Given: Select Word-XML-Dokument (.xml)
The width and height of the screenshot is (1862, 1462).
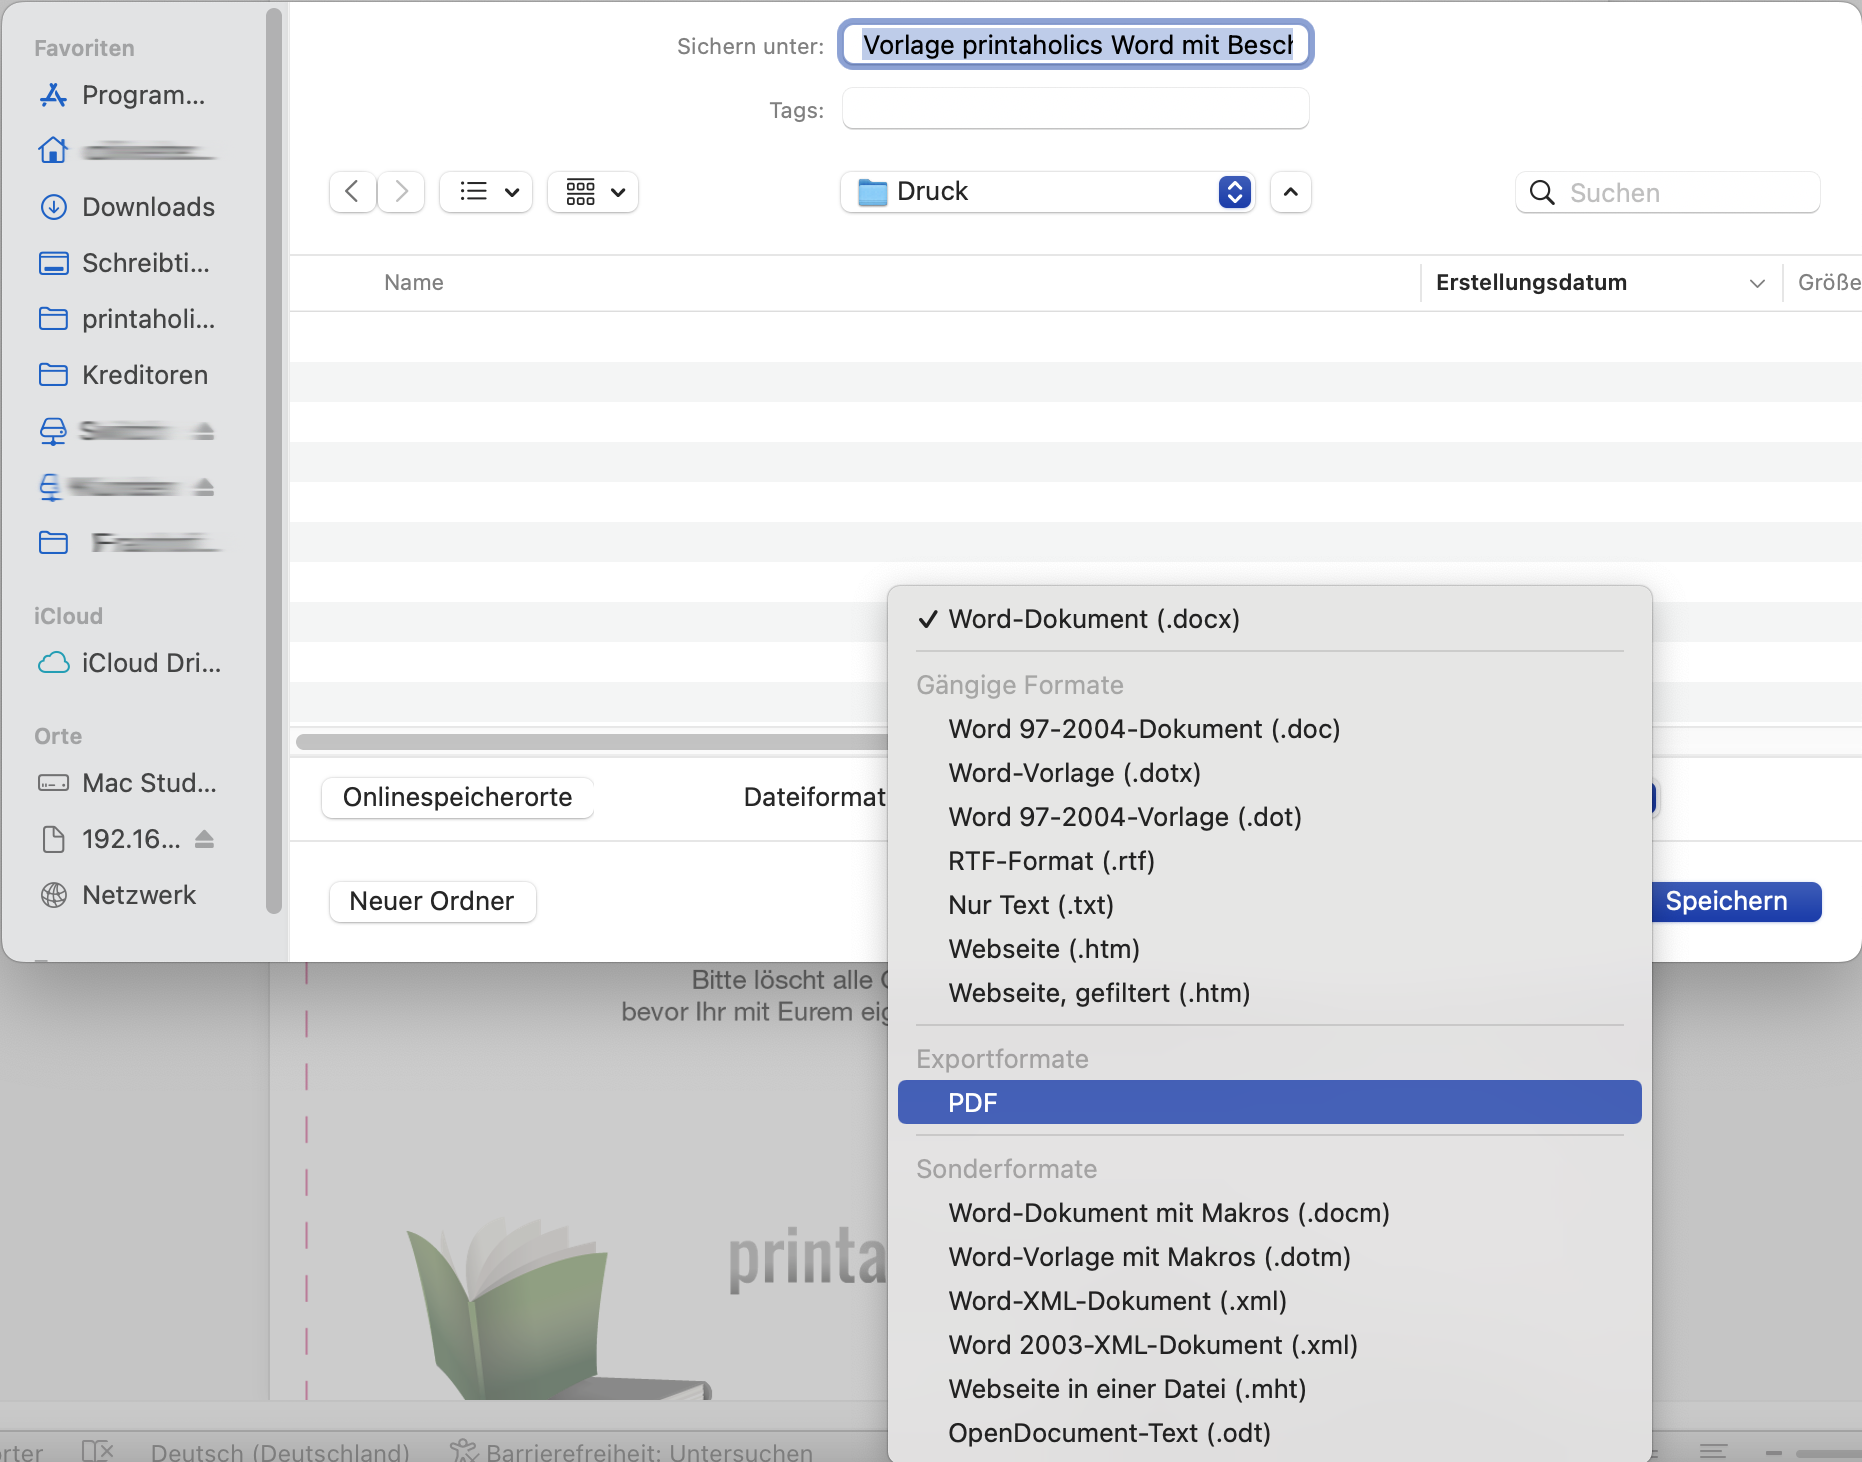Looking at the screenshot, I should pos(1270,1301).
